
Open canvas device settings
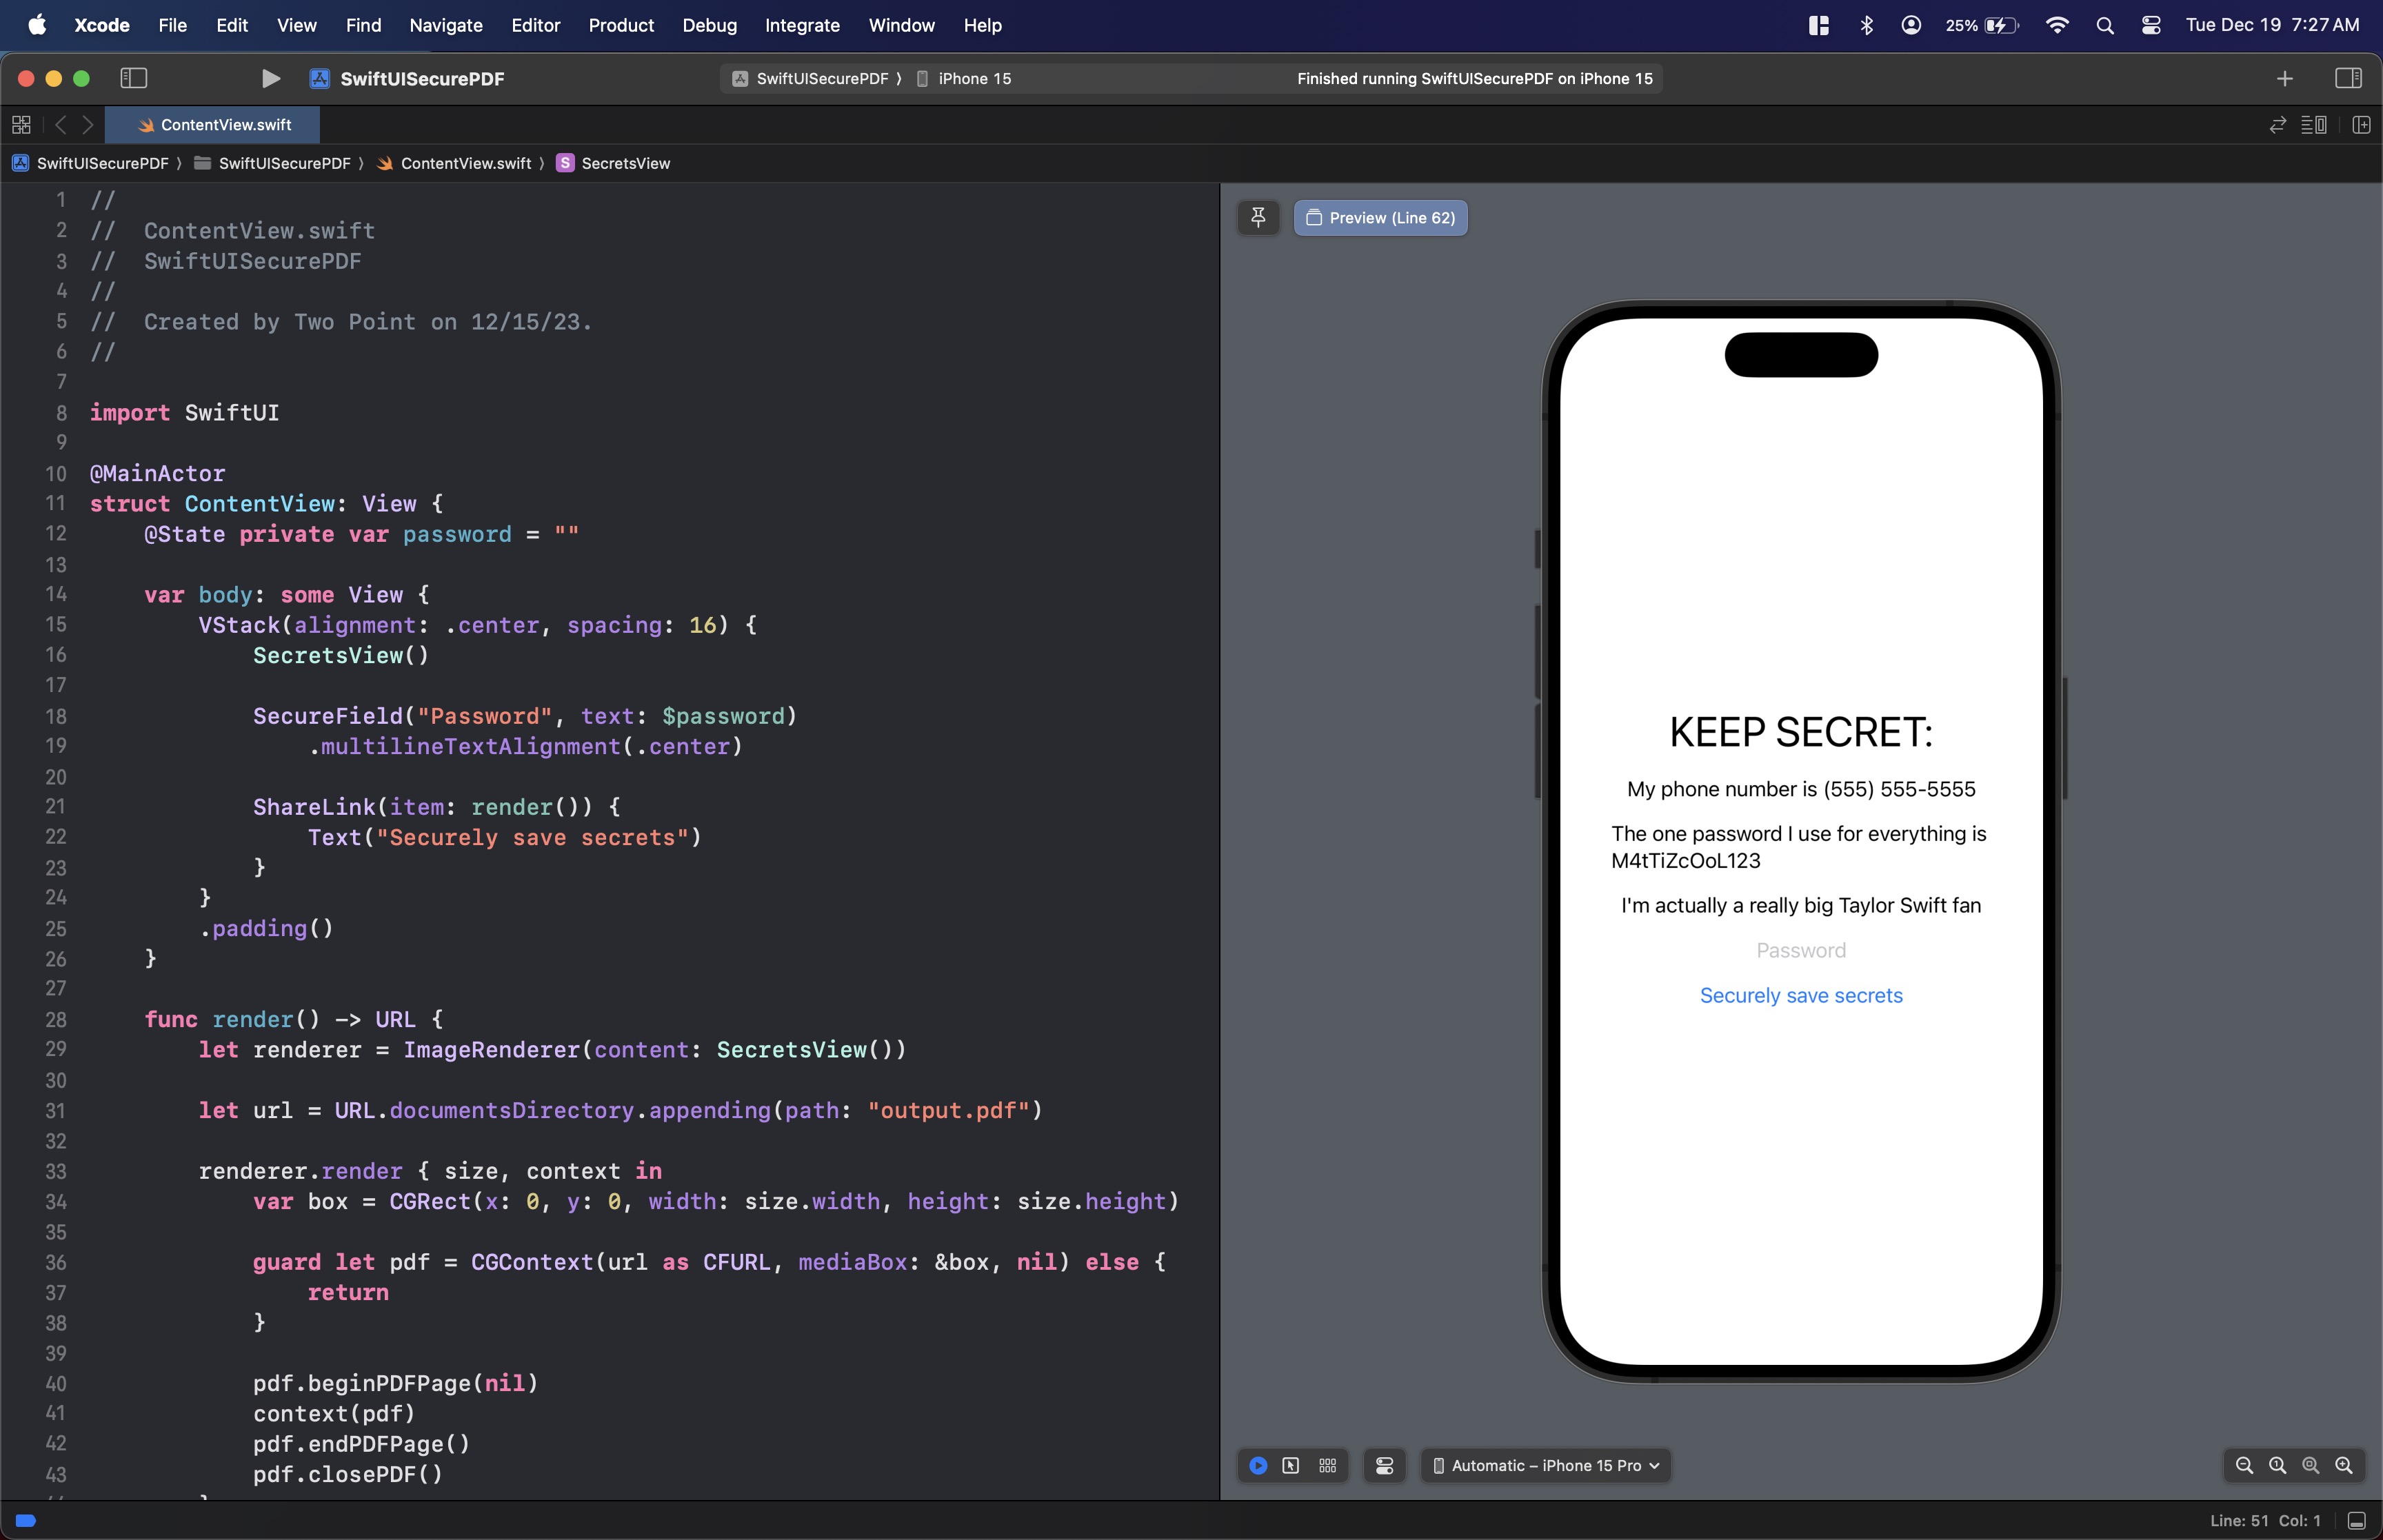(1384, 1465)
